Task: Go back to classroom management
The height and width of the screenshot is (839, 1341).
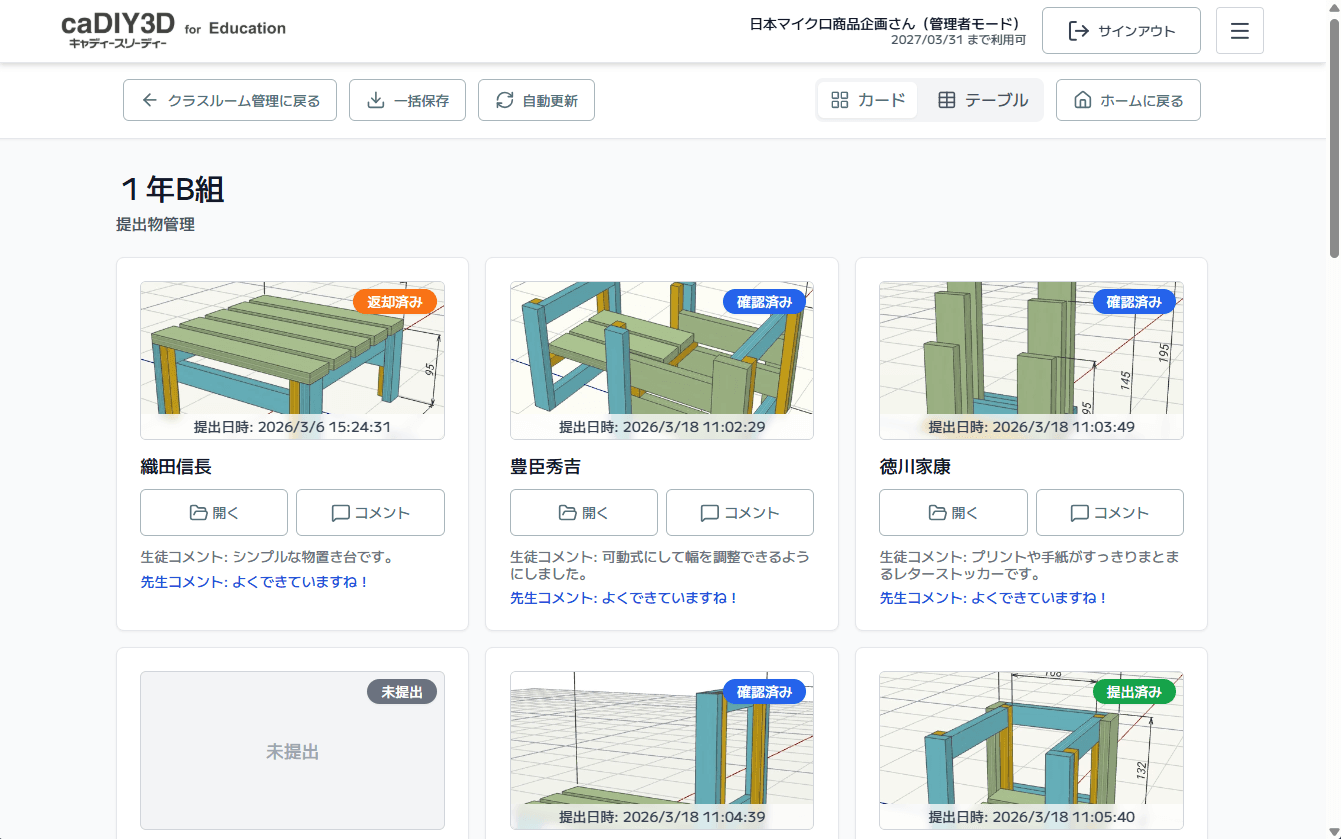Action: click(x=230, y=100)
